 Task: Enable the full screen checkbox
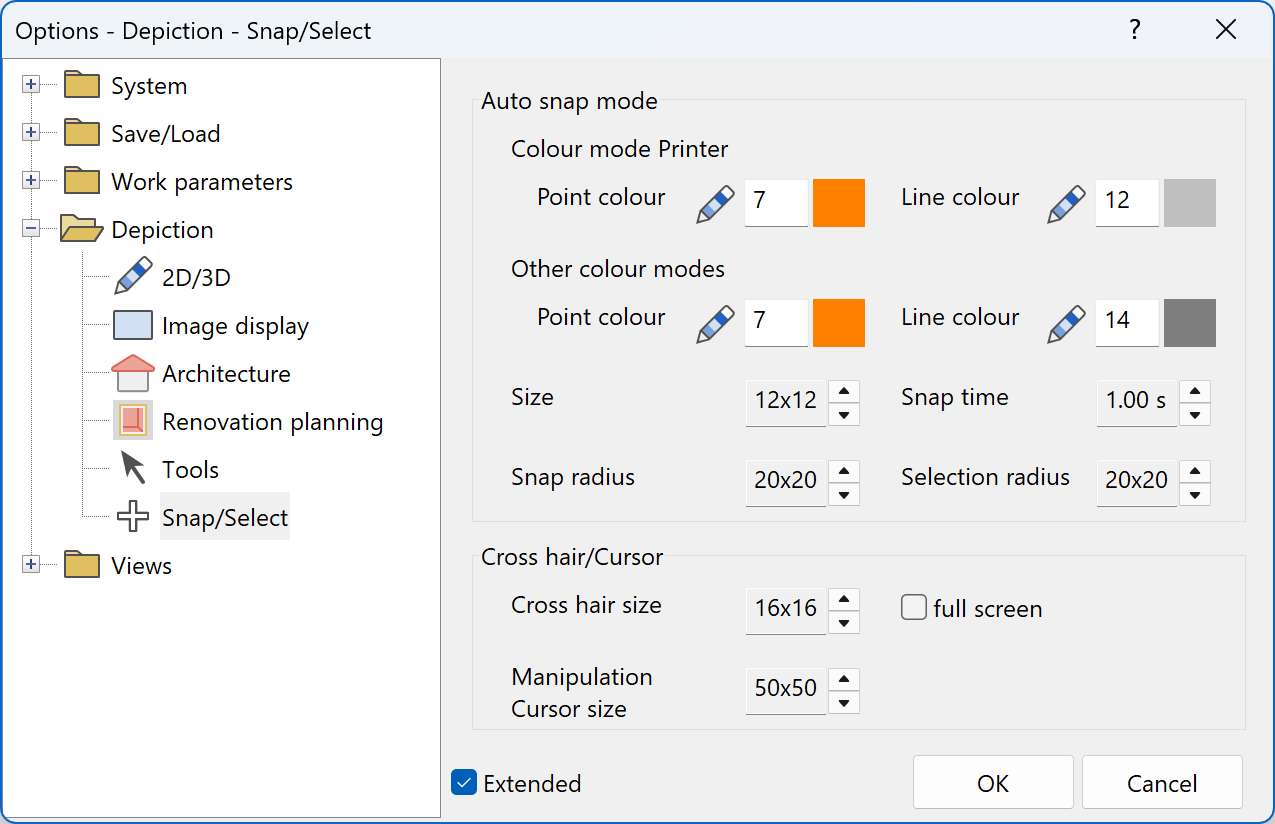coord(913,606)
